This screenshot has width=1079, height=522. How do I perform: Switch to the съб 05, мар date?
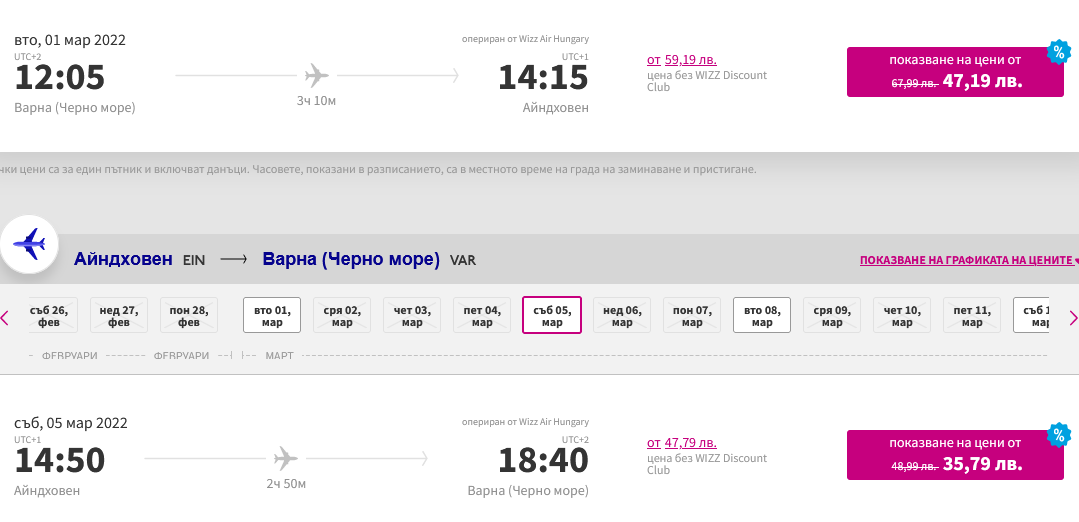[x=552, y=316]
